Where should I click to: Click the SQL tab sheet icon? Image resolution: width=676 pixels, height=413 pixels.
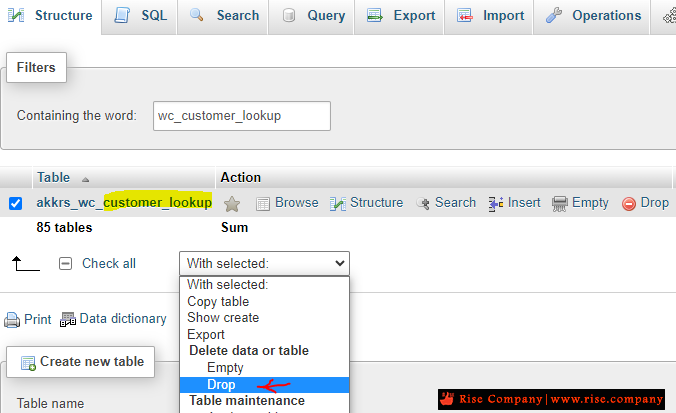tap(122, 15)
